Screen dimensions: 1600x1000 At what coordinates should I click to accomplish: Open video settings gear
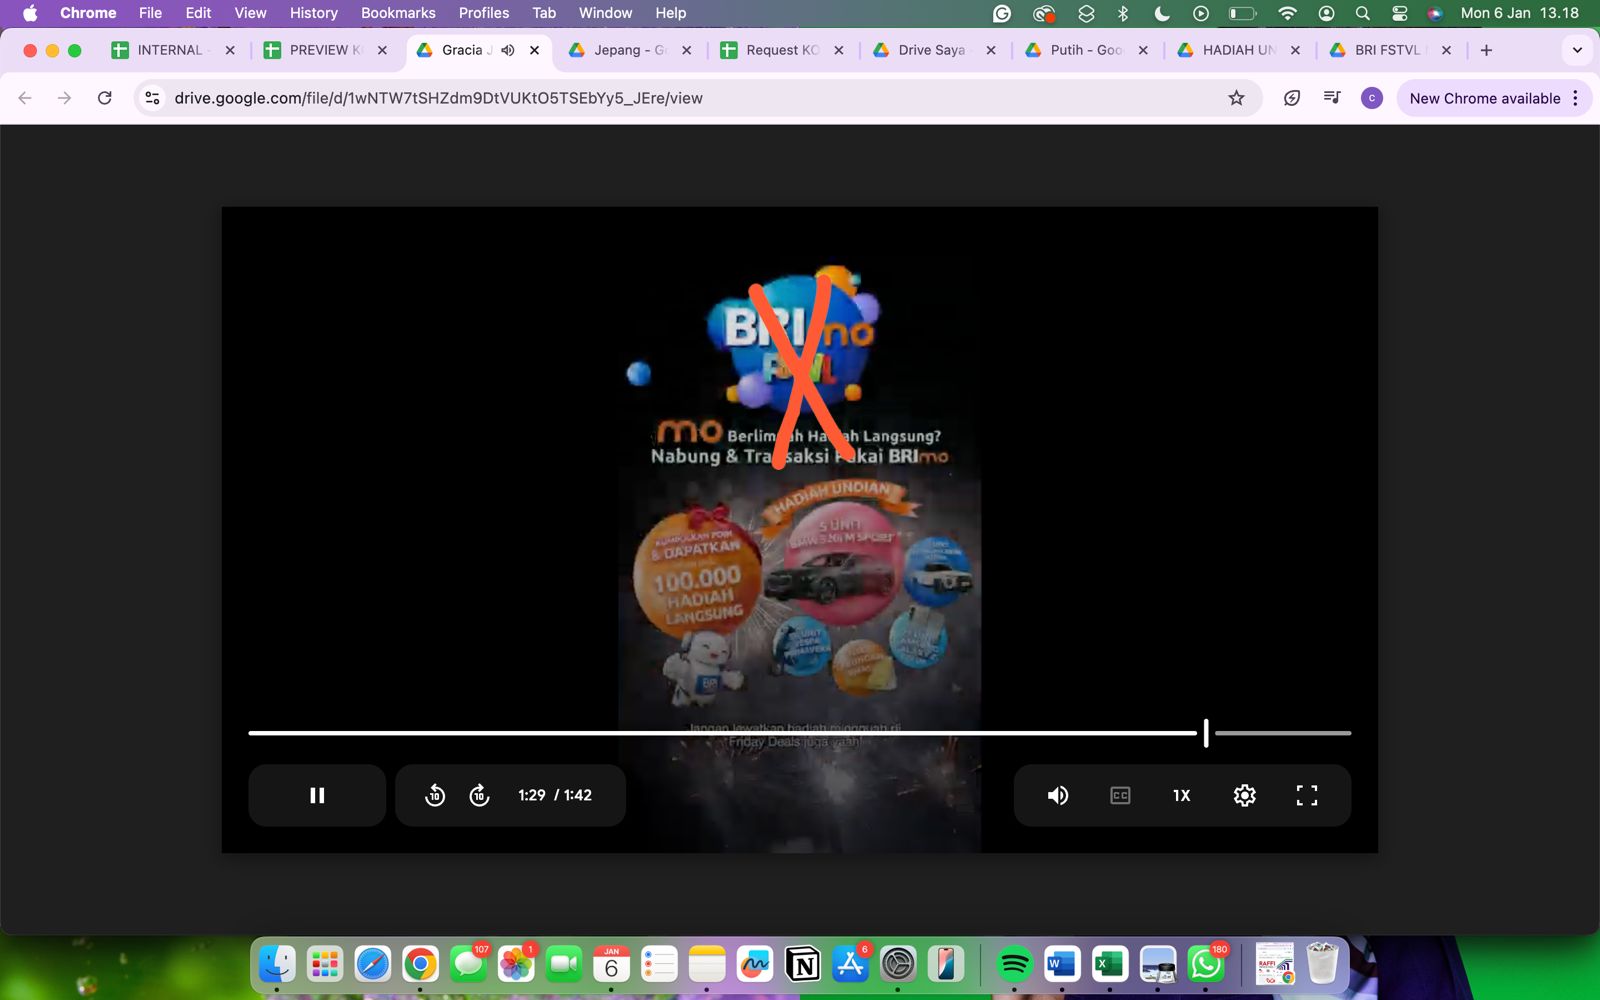coord(1244,795)
